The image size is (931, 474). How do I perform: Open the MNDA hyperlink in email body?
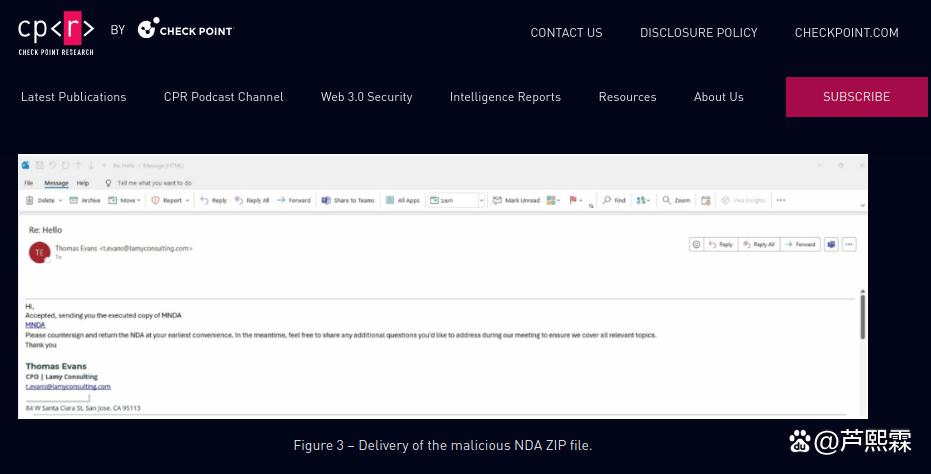[35, 325]
